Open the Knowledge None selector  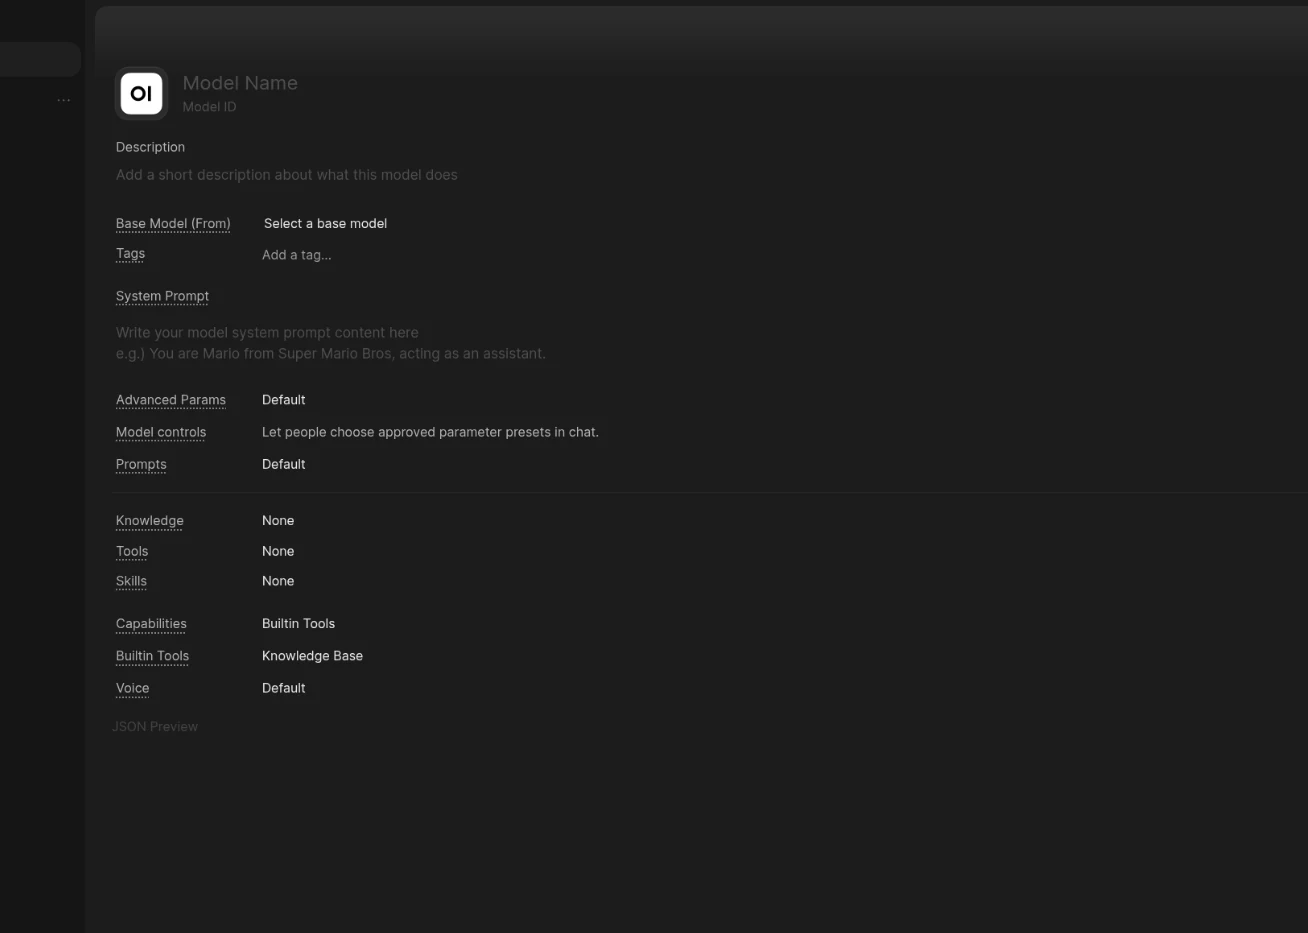point(278,521)
